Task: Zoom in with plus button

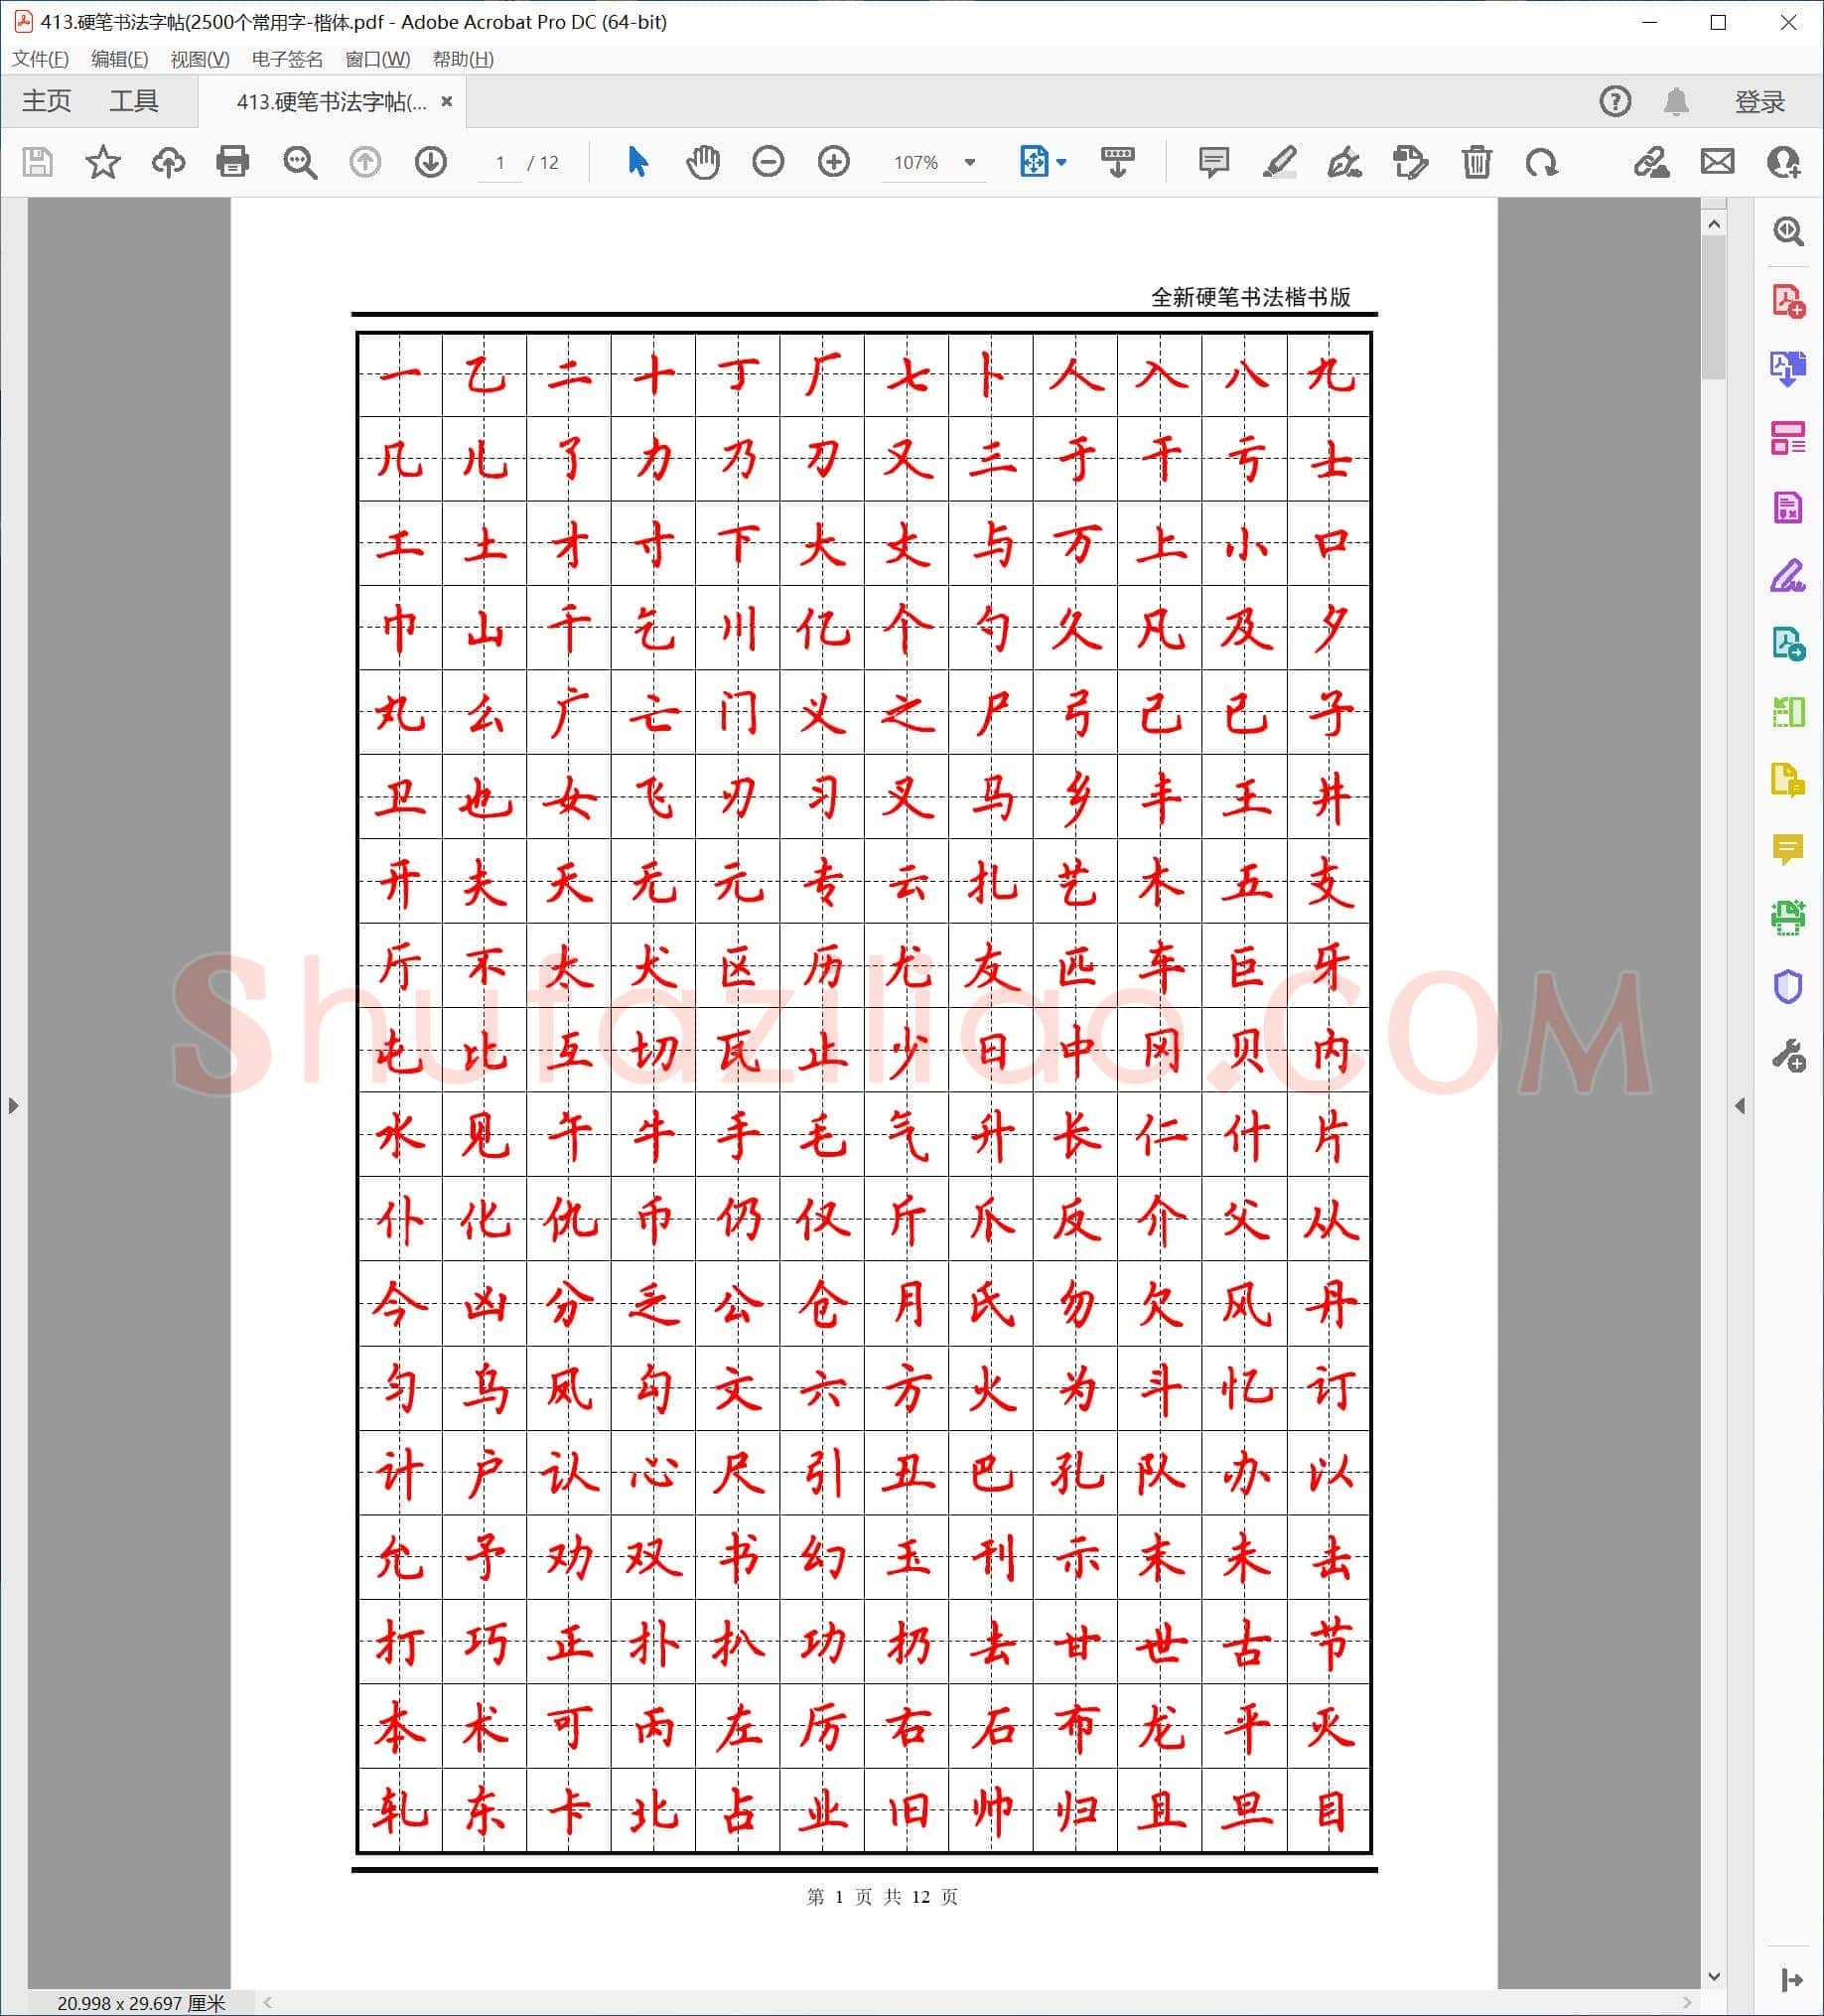Action: point(834,162)
